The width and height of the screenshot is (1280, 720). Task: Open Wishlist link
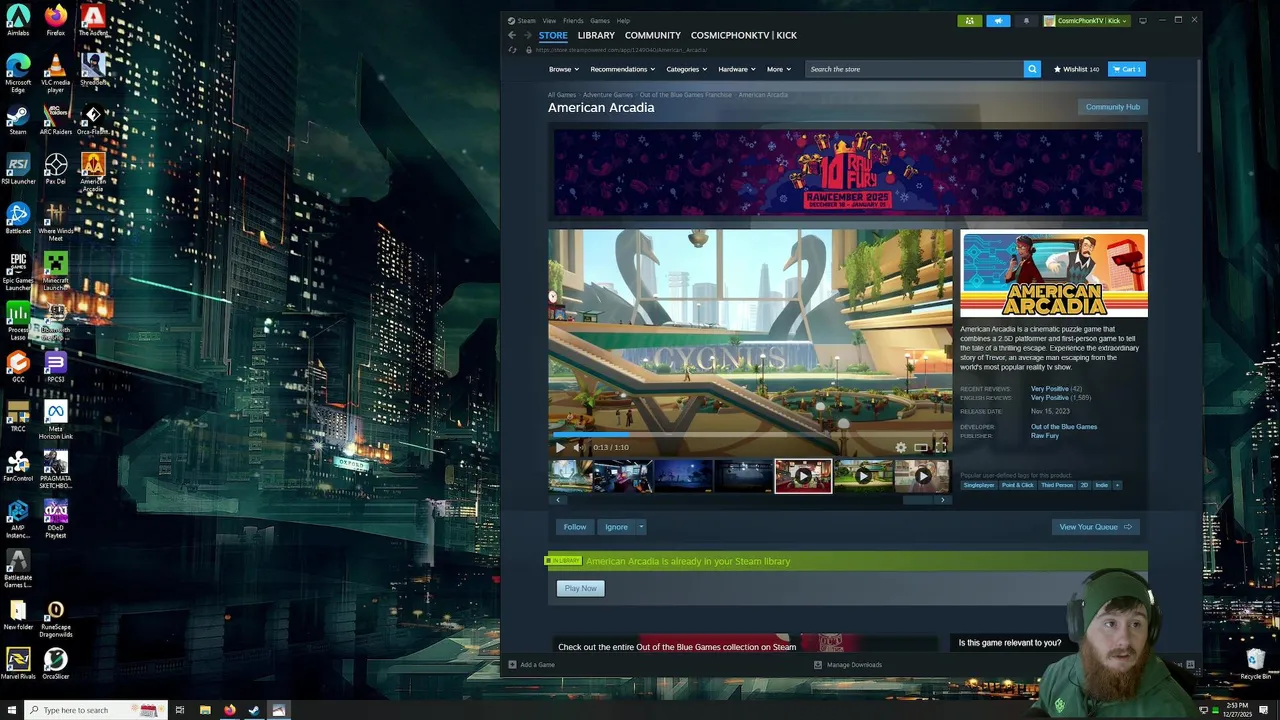[1076, 69]
